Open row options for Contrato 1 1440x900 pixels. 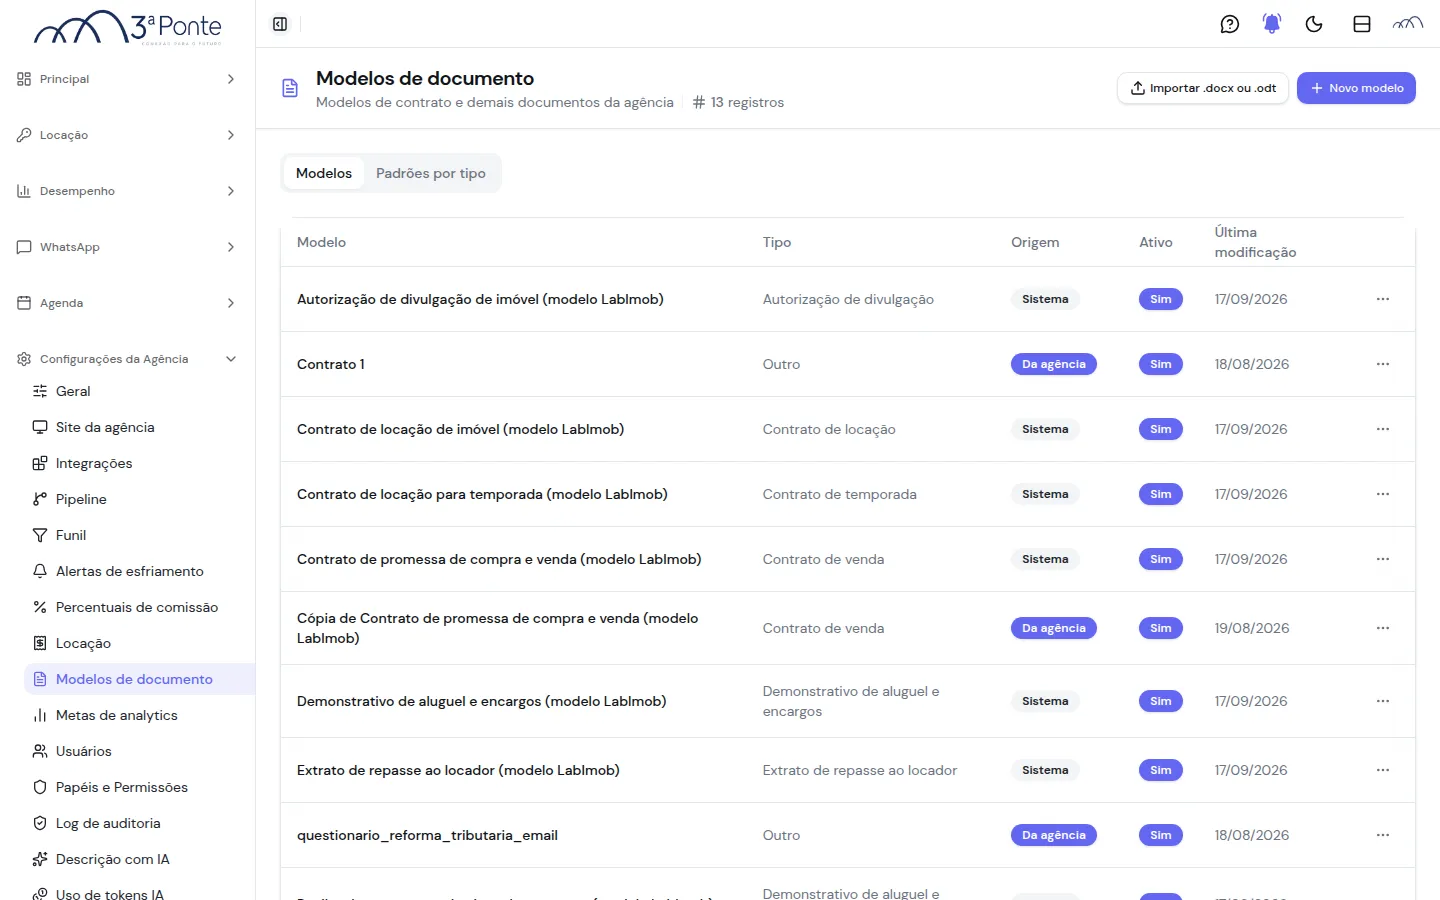tap(1383, 364)
